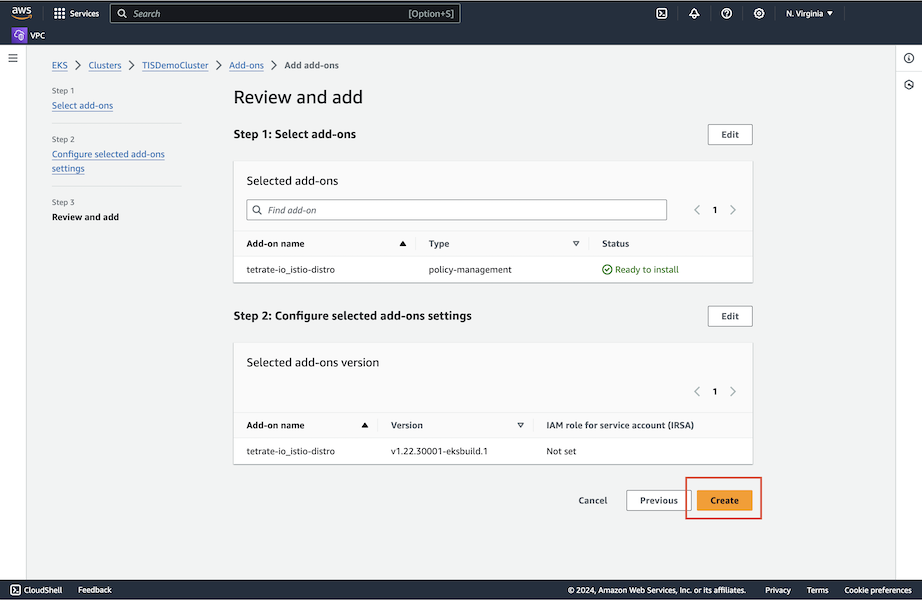Navigate to EKS breadcrumb

point(59,65)
